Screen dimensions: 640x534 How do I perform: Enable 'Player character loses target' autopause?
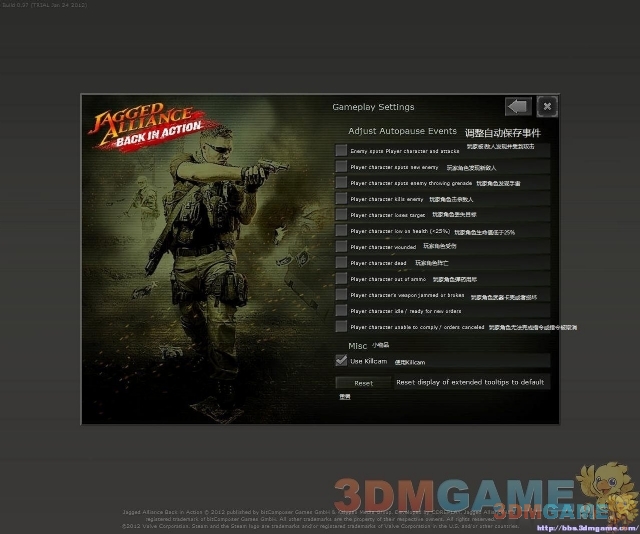pos(341,214)
